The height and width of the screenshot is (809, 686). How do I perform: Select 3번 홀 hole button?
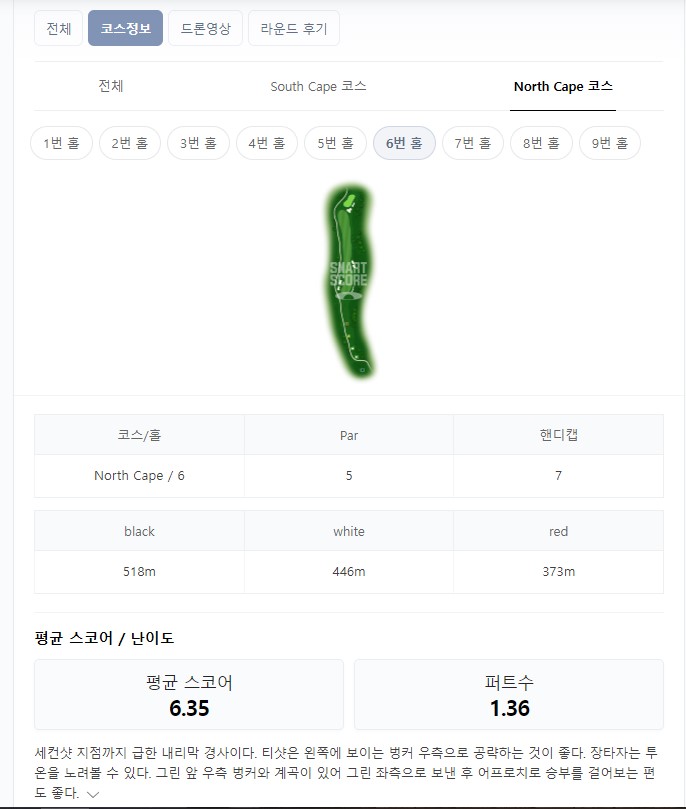click(198, 143)
